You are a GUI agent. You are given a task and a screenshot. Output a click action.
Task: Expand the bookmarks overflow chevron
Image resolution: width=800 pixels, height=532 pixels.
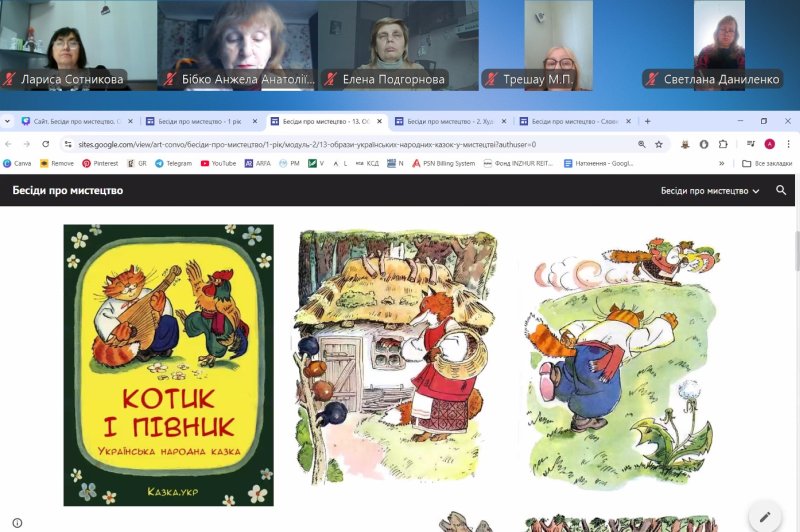tap(721, 163)
